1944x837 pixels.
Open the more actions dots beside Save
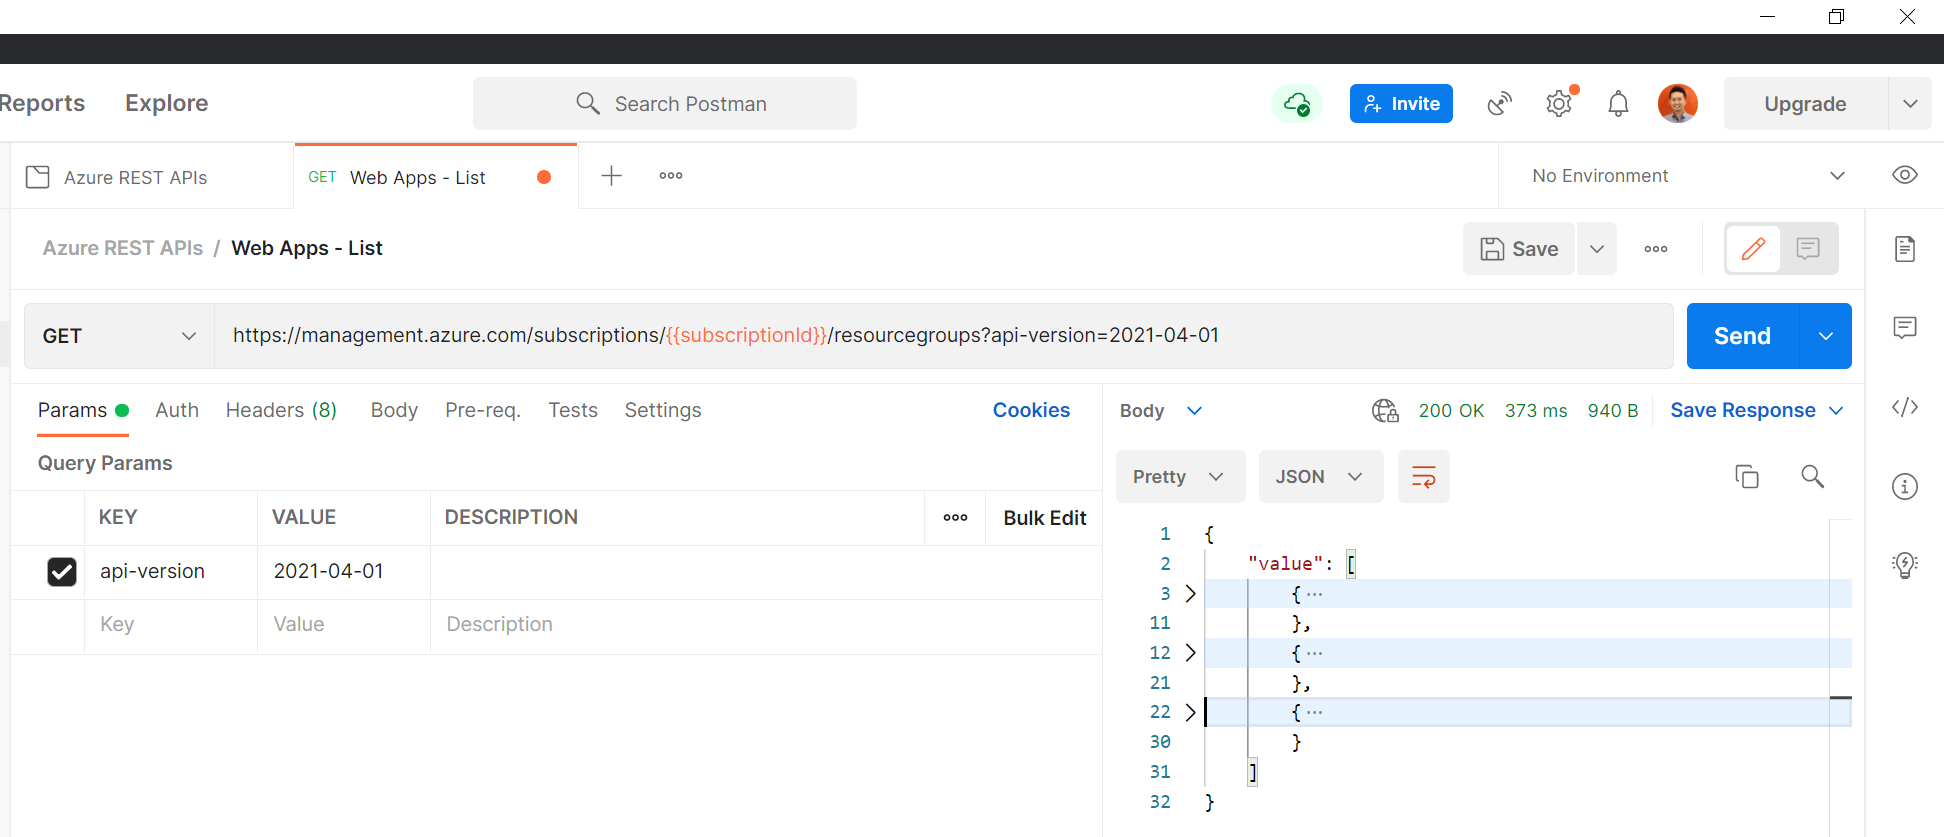click(x=1656, y=249)
